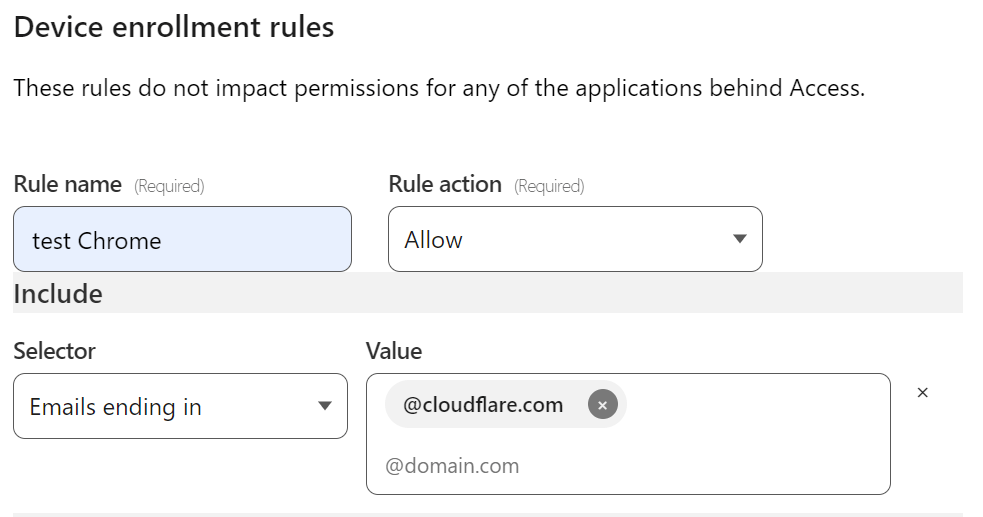This screenshot has width=983, height=517.
Task: Click the Value column label
Action: (x=394, y=351)
